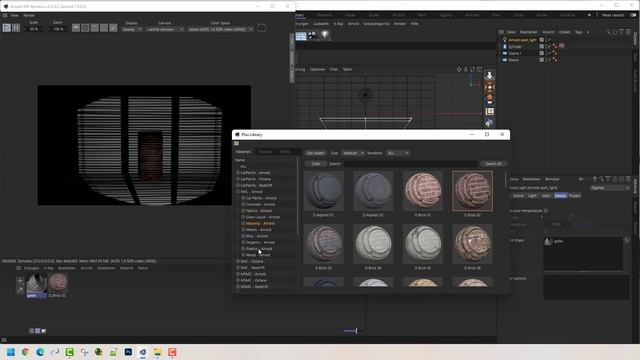
Task: Switch to the Materials tab in Plus Library
Action: coord(244,152)
